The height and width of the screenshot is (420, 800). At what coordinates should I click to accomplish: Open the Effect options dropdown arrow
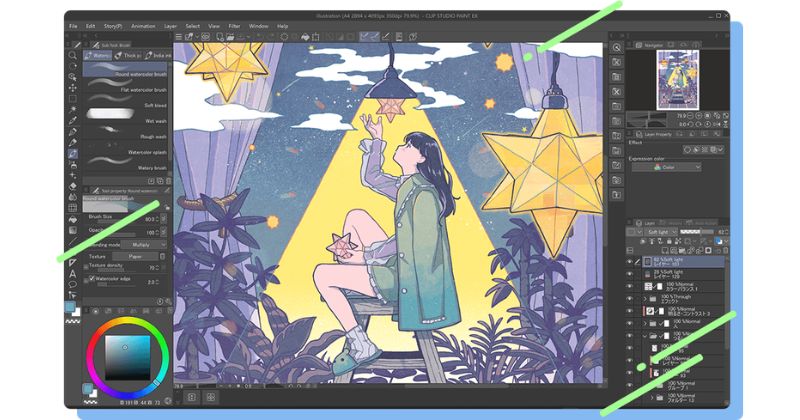click(720, 150)
